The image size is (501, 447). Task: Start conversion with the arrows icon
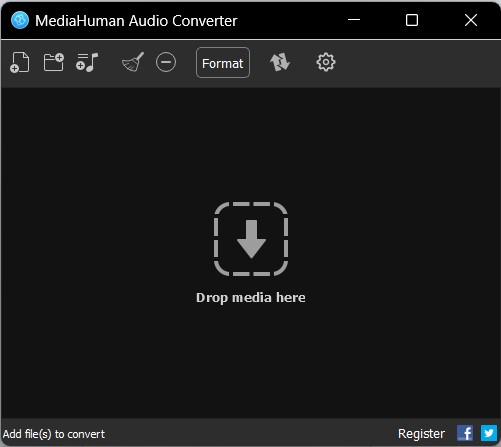pyautogui.click(x=280, y=62)
